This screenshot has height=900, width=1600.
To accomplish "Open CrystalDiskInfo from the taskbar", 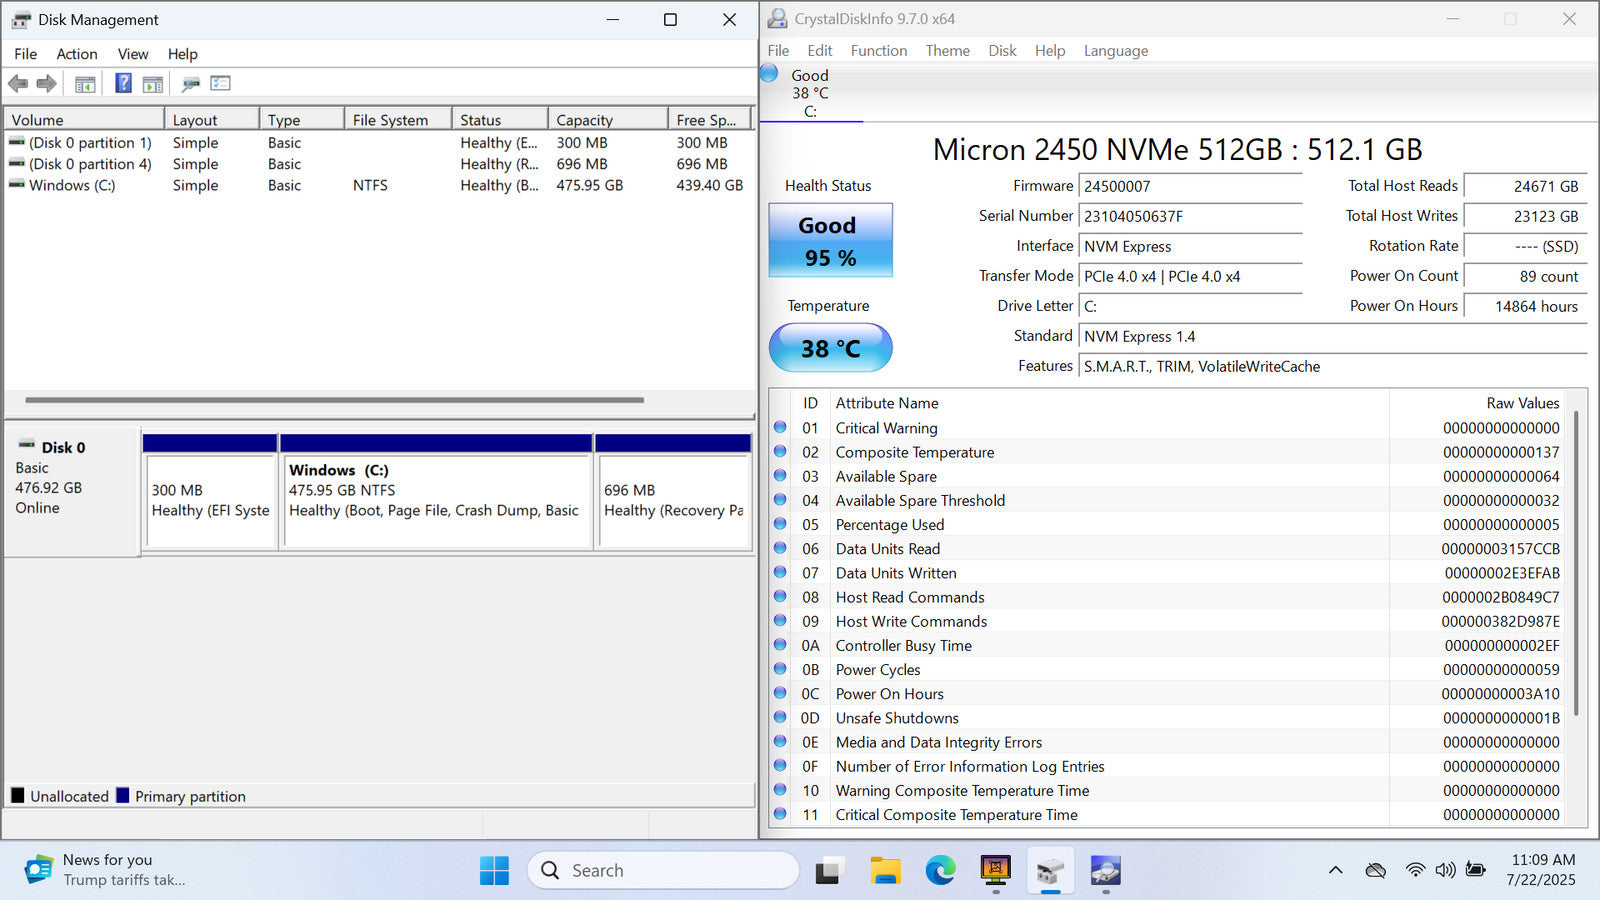I will pos(1105,871).
